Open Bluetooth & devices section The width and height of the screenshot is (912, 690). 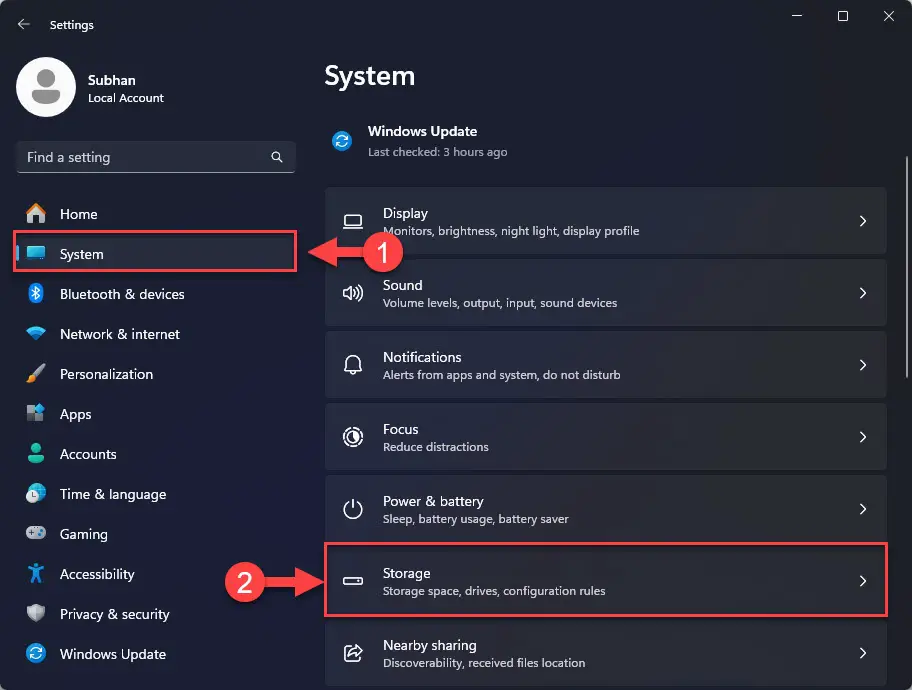(x=156, y=293)
